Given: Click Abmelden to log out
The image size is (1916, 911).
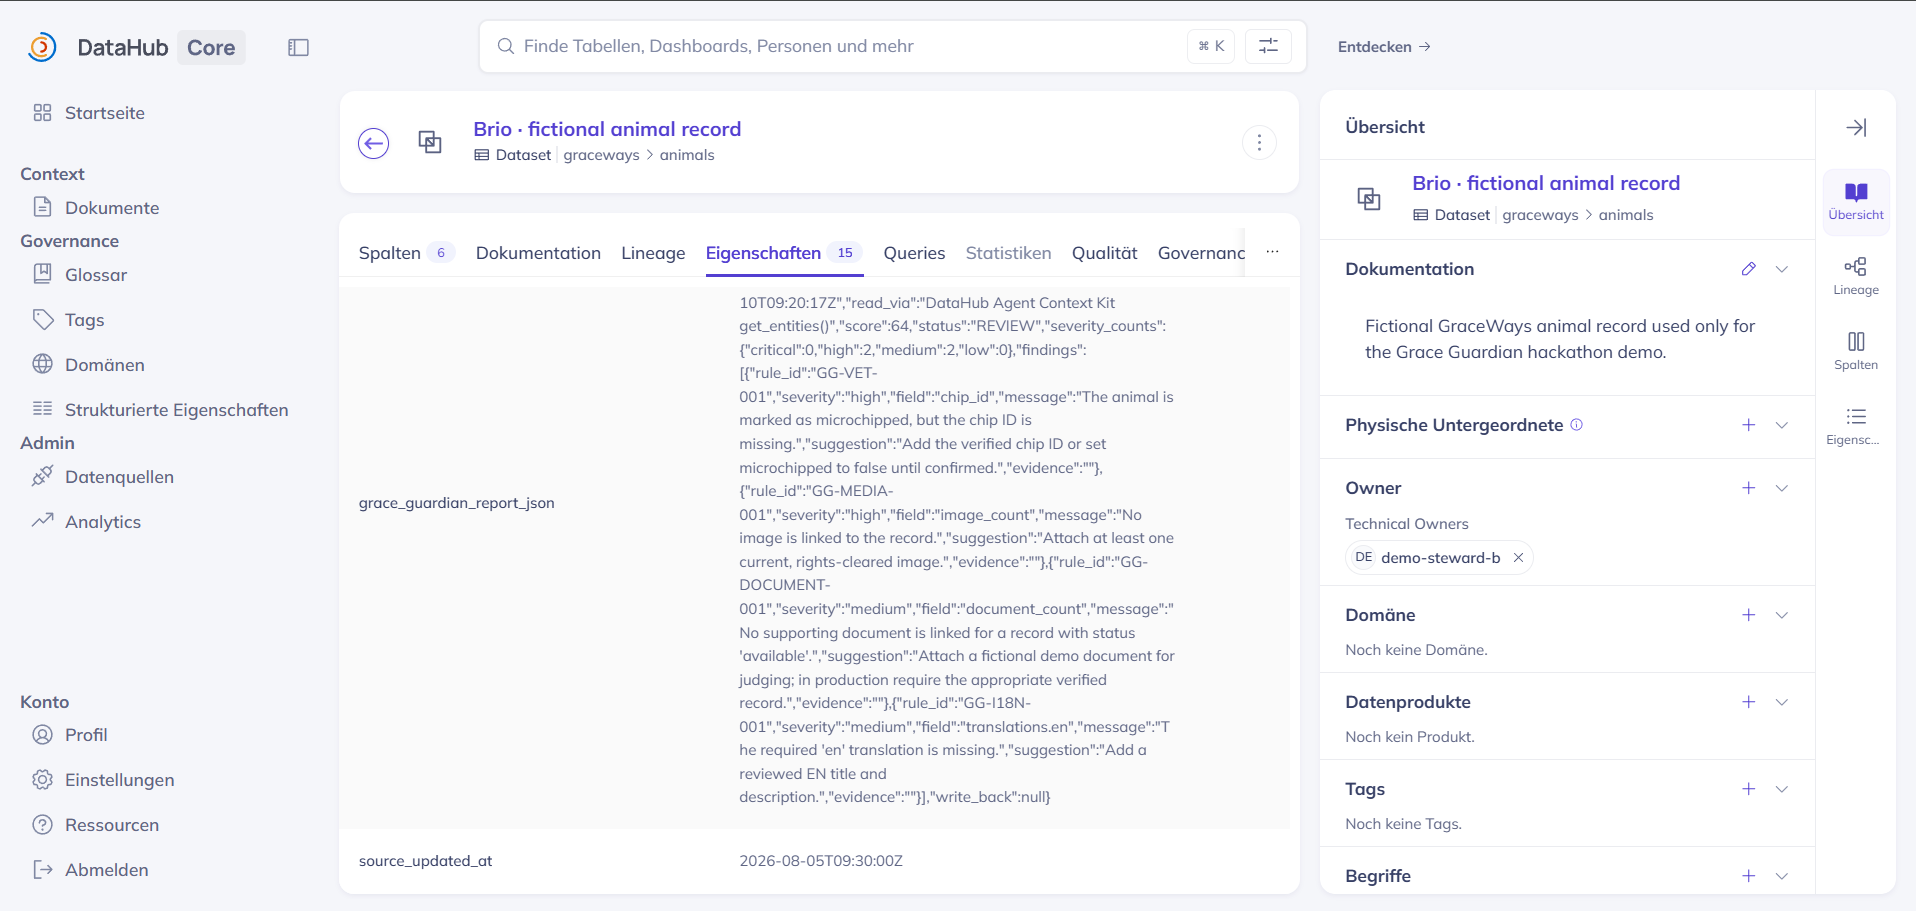Looking at the screenshot, I should point(90,870).
